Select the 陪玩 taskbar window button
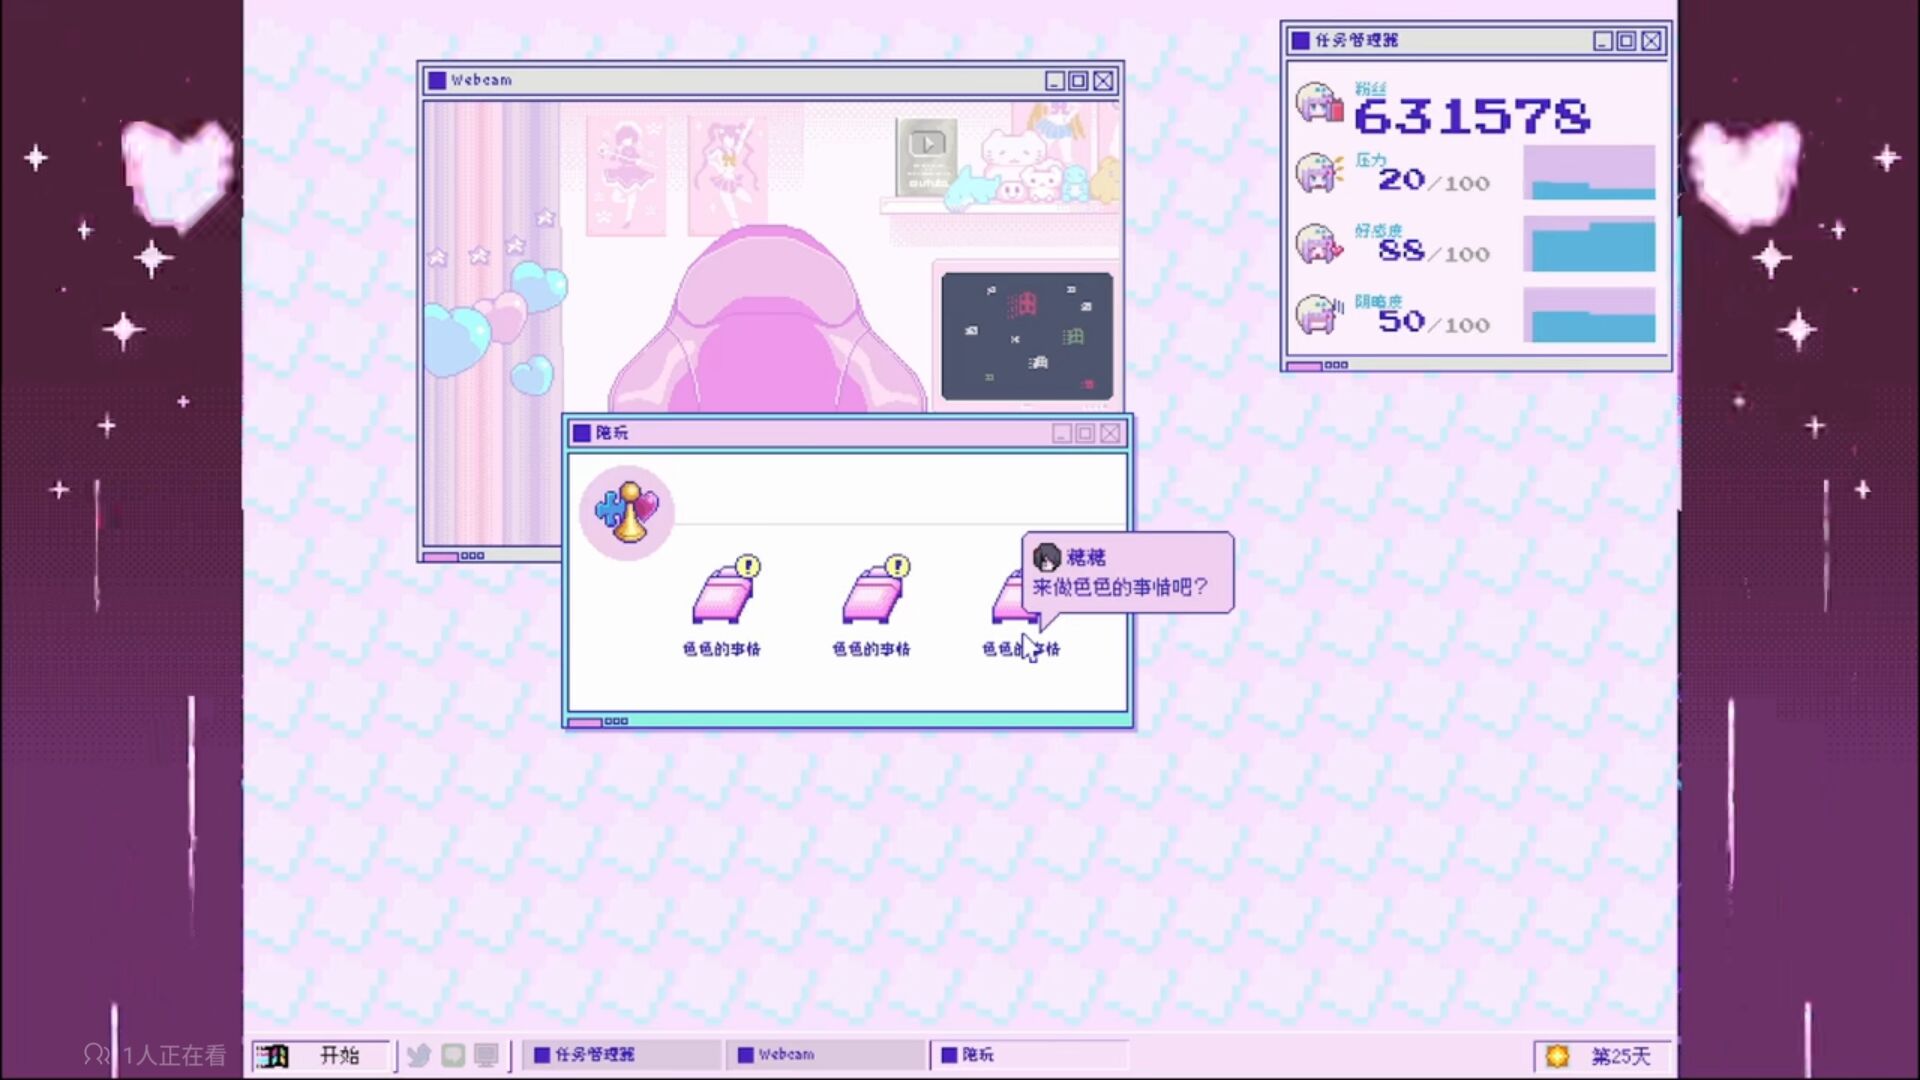This screenshot has height=1080, width=1920. 1030,1055
